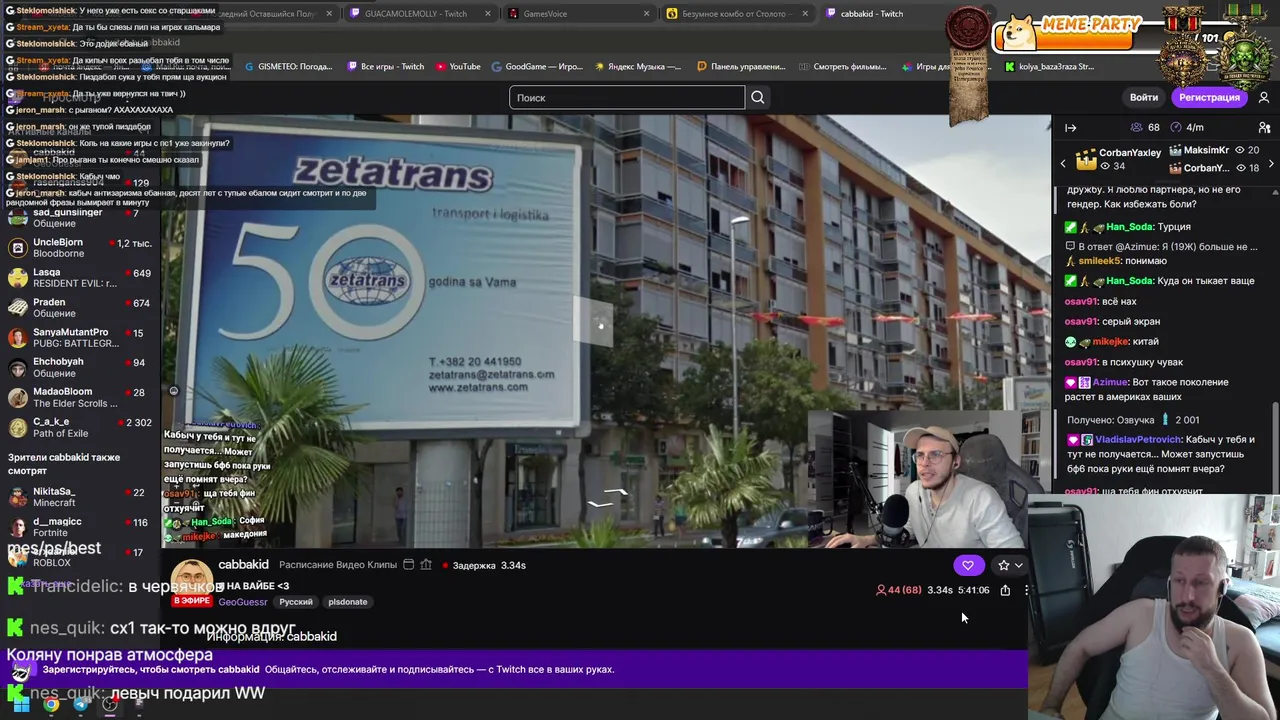Open sad_gunslinger channel in sidebar

point(80,218)
